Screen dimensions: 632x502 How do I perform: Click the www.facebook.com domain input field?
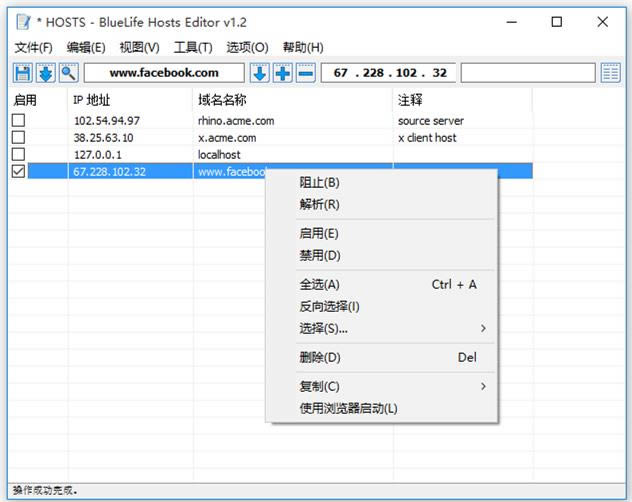click(x=164, y=73)
